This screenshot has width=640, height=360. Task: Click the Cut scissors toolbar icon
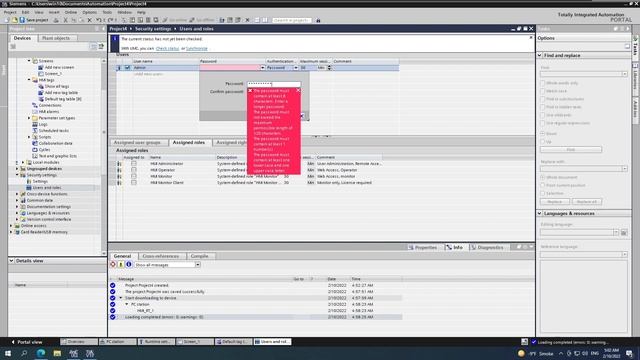[65, 20]
